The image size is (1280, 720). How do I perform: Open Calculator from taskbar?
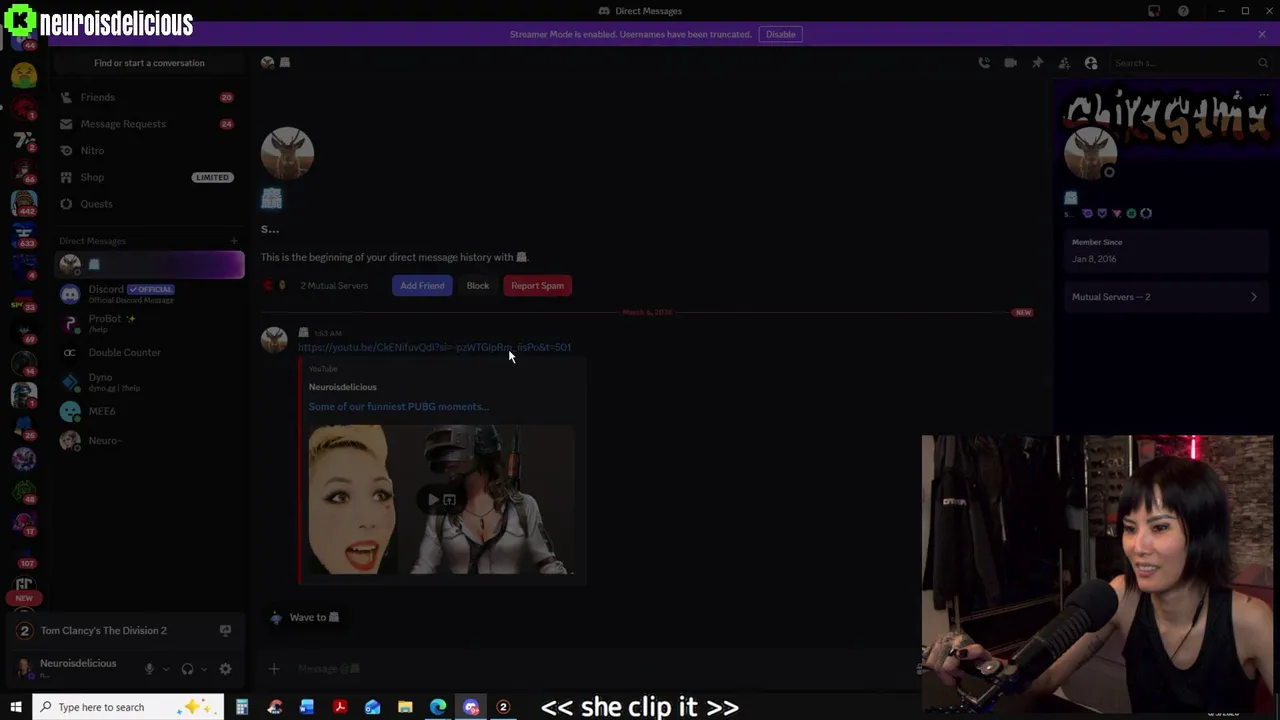pyautogui.click(x=241, y=707)
